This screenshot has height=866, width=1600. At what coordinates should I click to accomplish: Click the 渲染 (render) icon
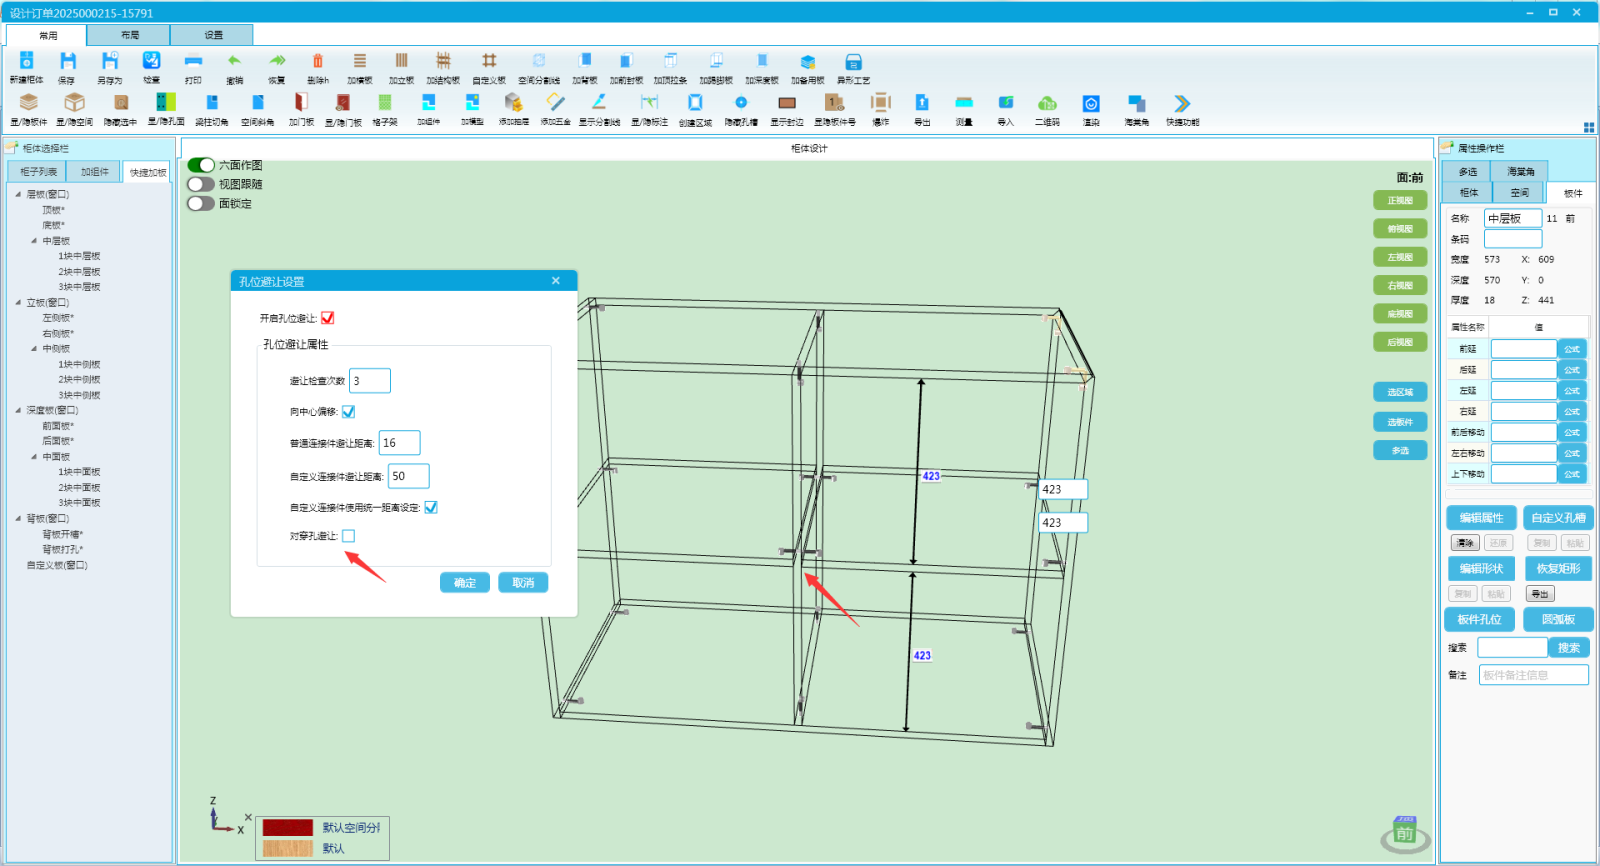tap(1091, 103)
